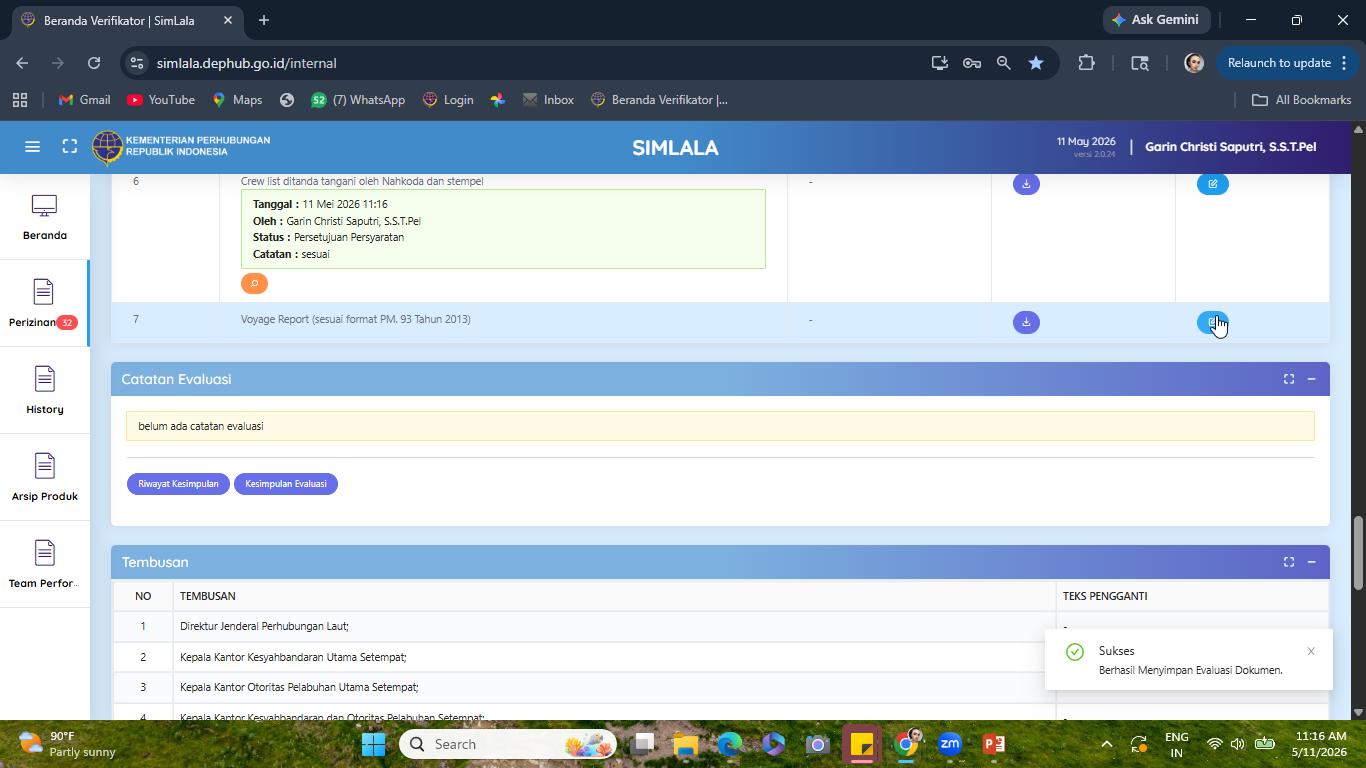Collapse the Tembusan panel
The width and height of the screenshot is (1366, 768).
point(1311,562)
